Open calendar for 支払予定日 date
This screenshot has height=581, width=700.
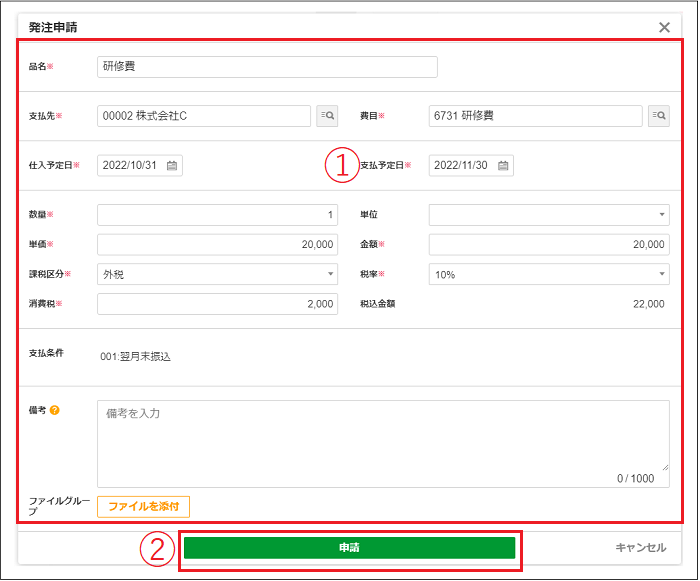pyautogui.click(x=503, y=166)
